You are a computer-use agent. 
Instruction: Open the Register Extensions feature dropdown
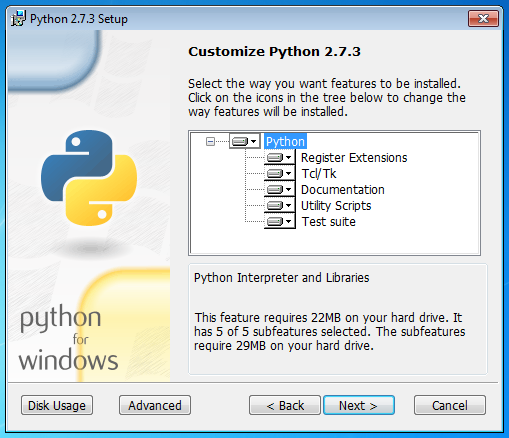pos(280,157)
